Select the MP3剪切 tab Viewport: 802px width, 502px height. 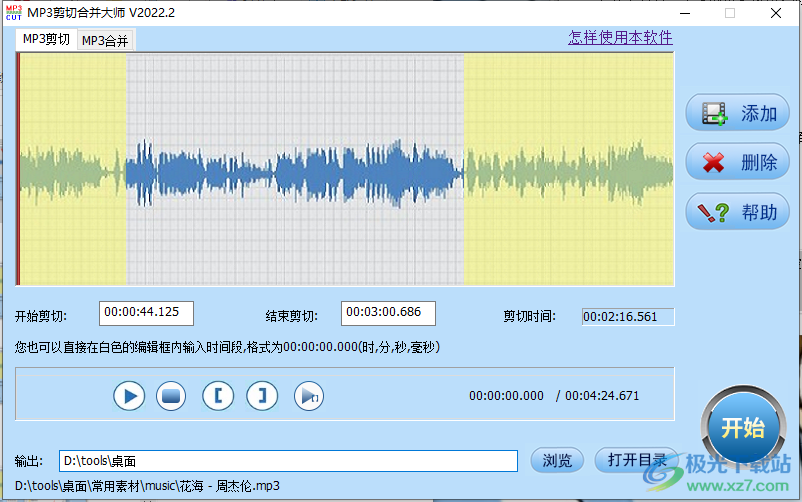tap(46, 40)
